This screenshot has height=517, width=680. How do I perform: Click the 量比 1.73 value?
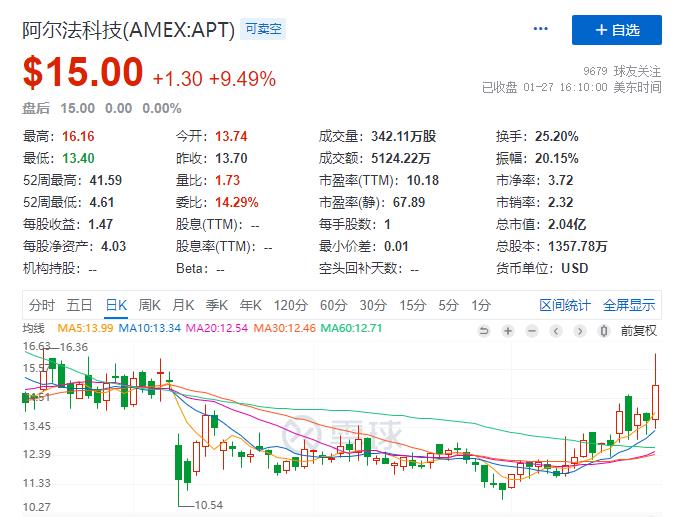(227, 180)
